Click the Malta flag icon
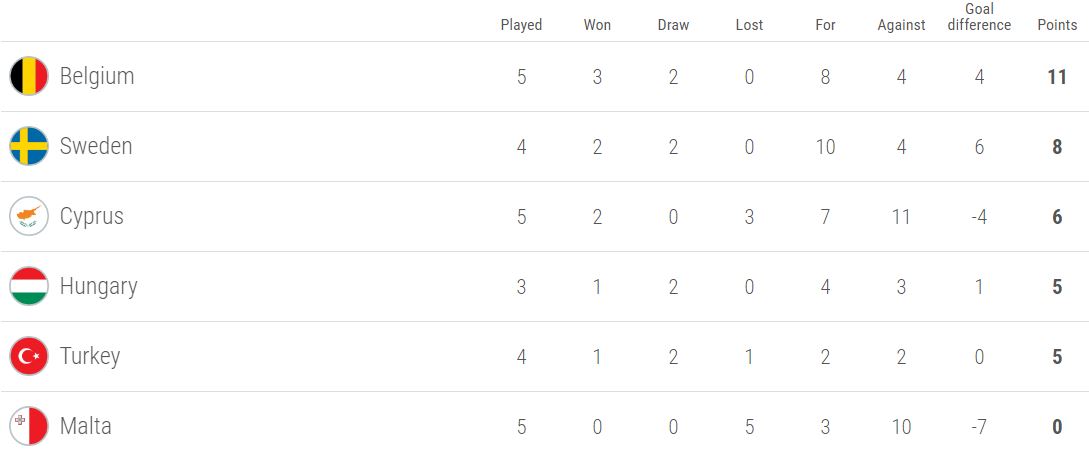This screenshot has height=453, width=1089. point(28,426)
